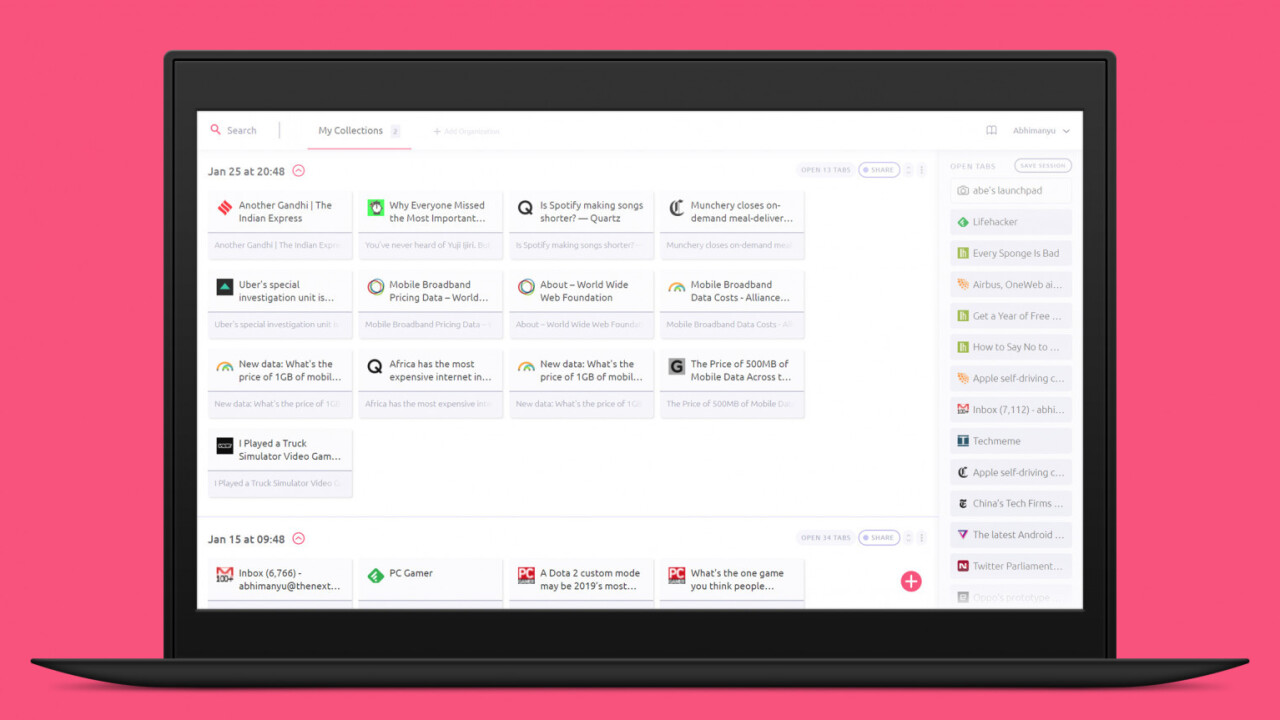Collapse the Jan 25 at 20:48 collection

click(298, 171)
